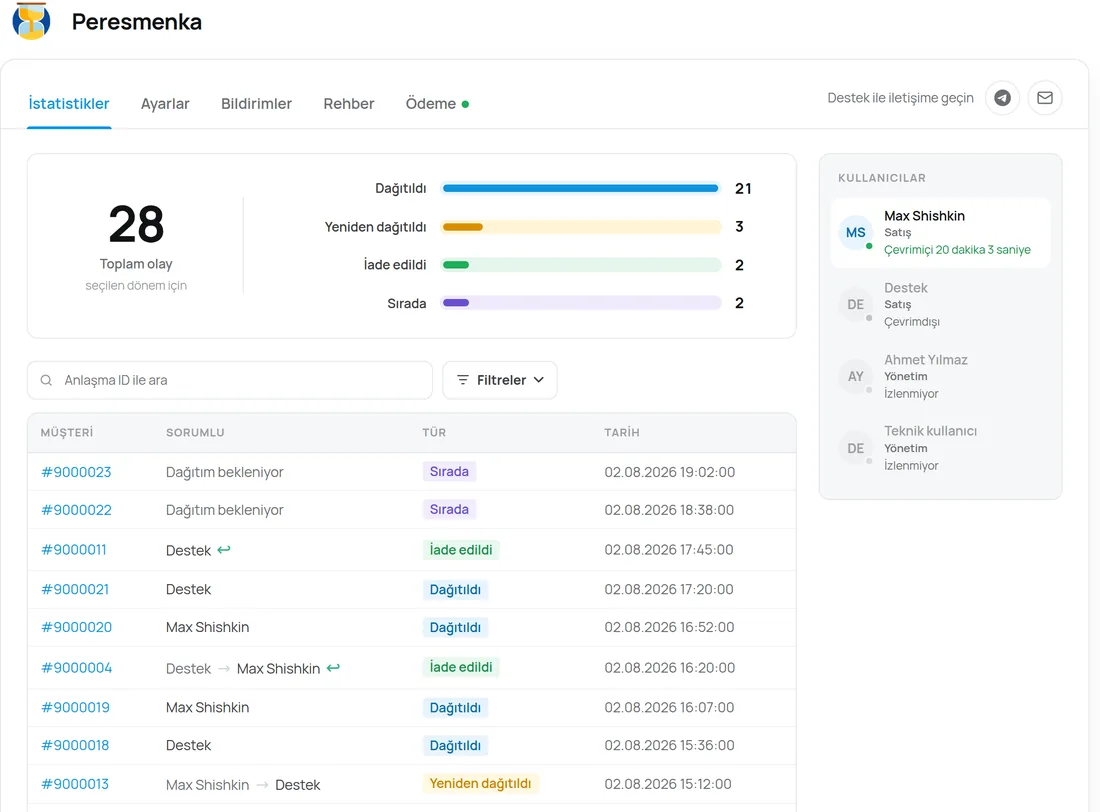This screenshot has height=812, width=1100.
Task: Click Dağıtıldı tag in #9000021 row
Action: [455, 590]
